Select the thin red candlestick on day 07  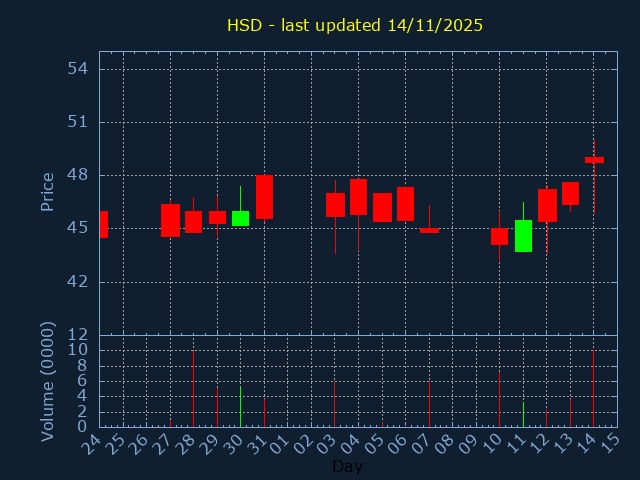429,230
